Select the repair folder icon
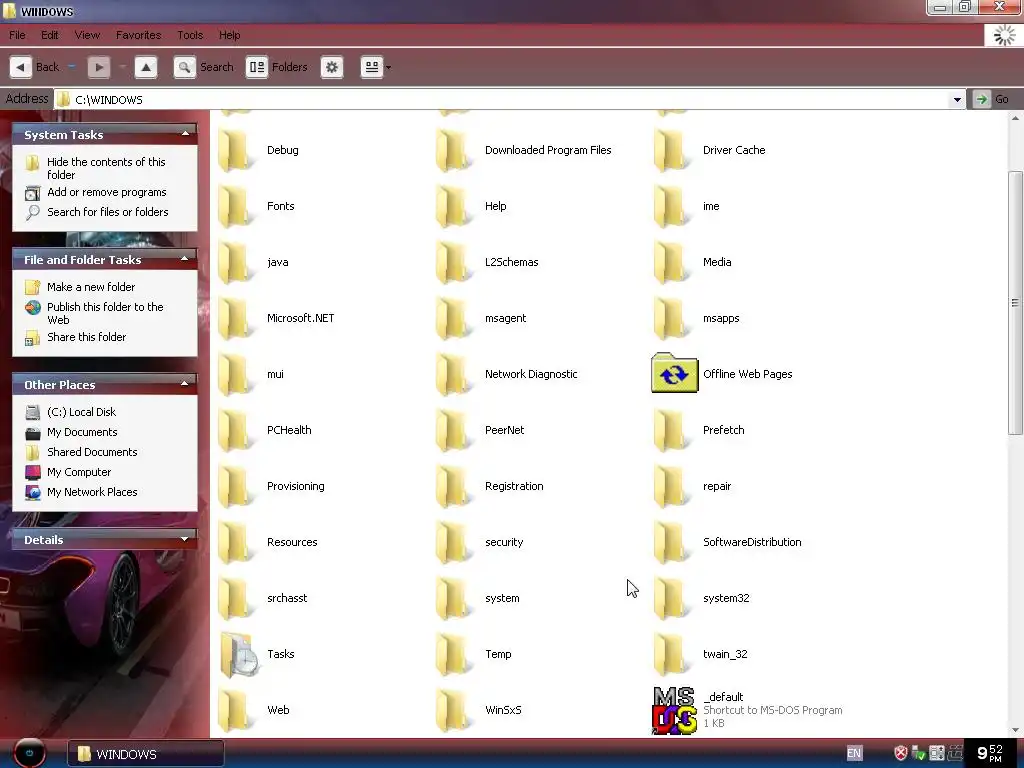 [671, 487]
